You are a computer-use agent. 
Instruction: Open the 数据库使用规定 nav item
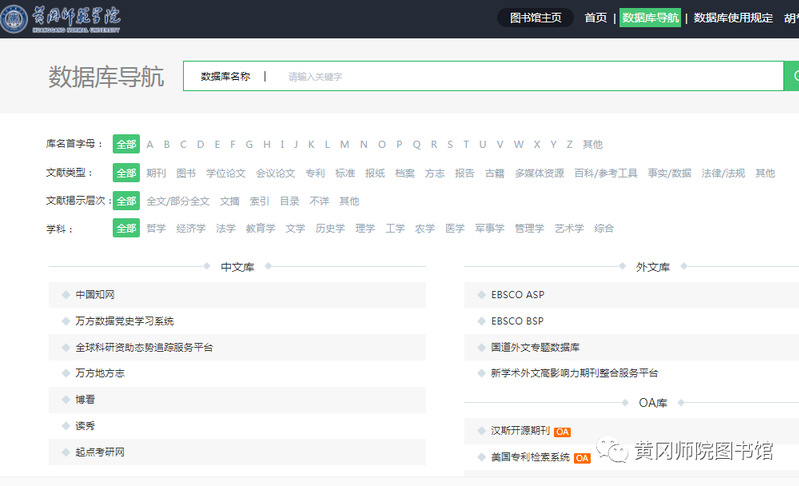tap(733, 18)
